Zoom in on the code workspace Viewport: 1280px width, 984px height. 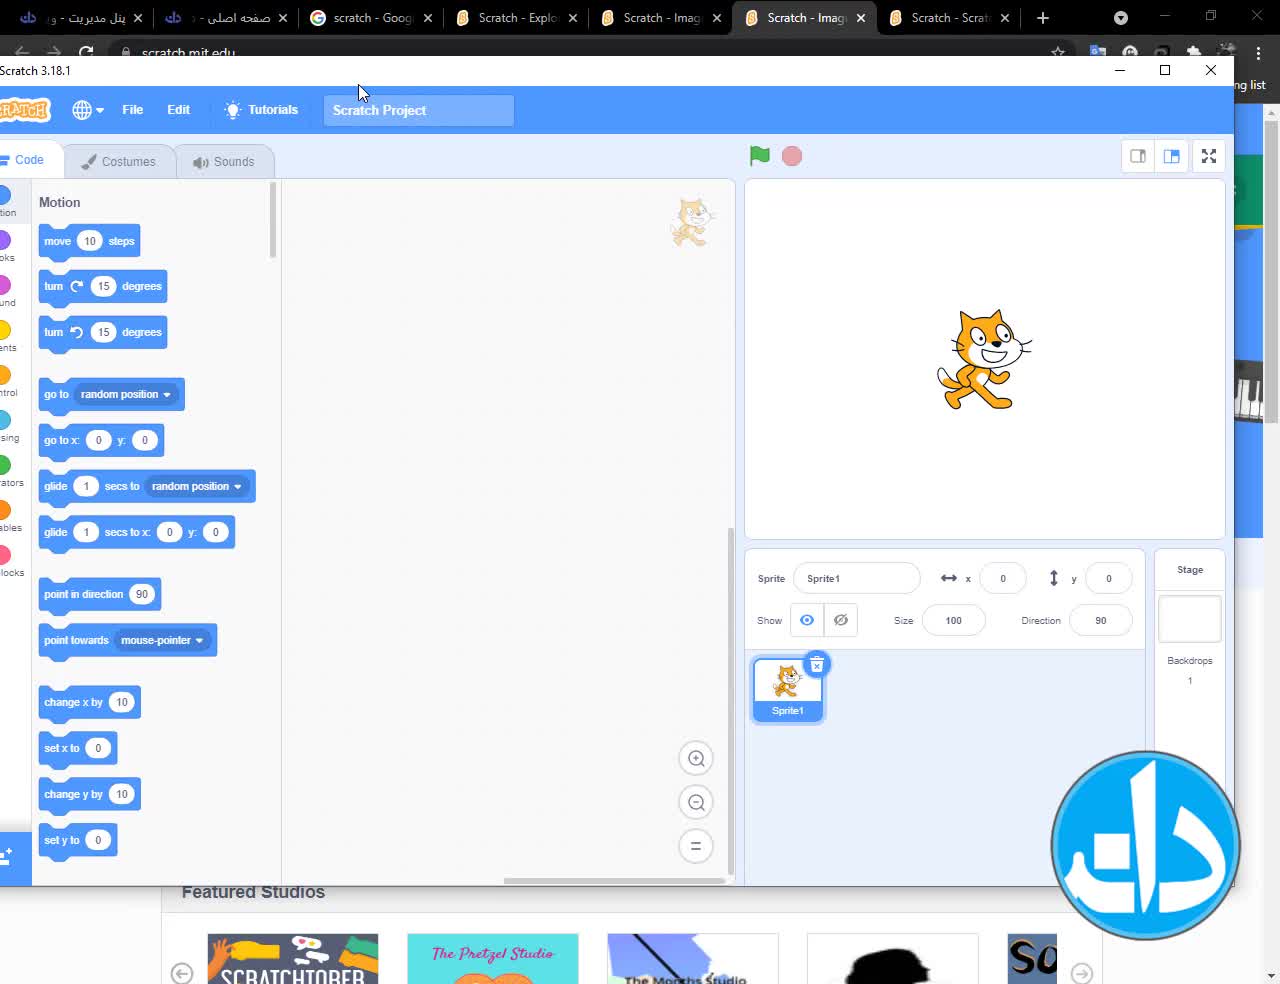click(696, 758)
